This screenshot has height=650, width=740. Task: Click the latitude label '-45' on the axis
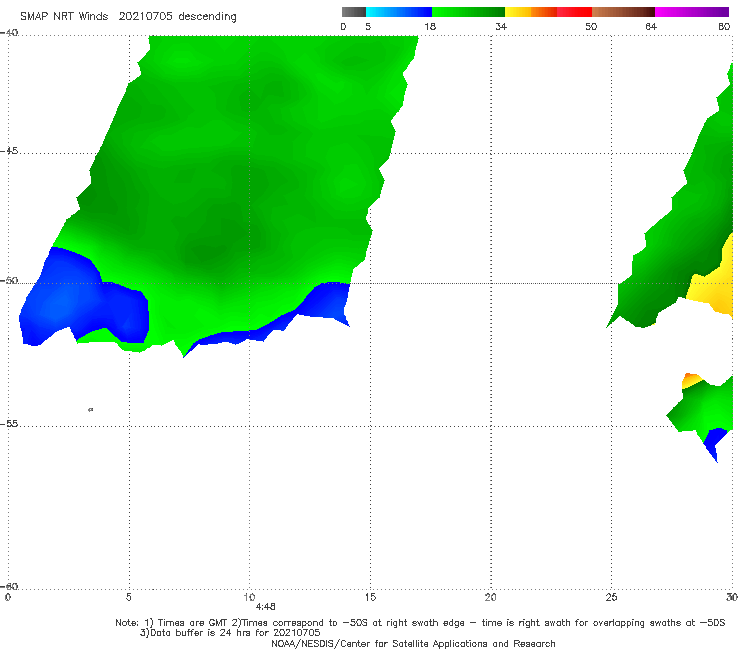pos(9,151)
